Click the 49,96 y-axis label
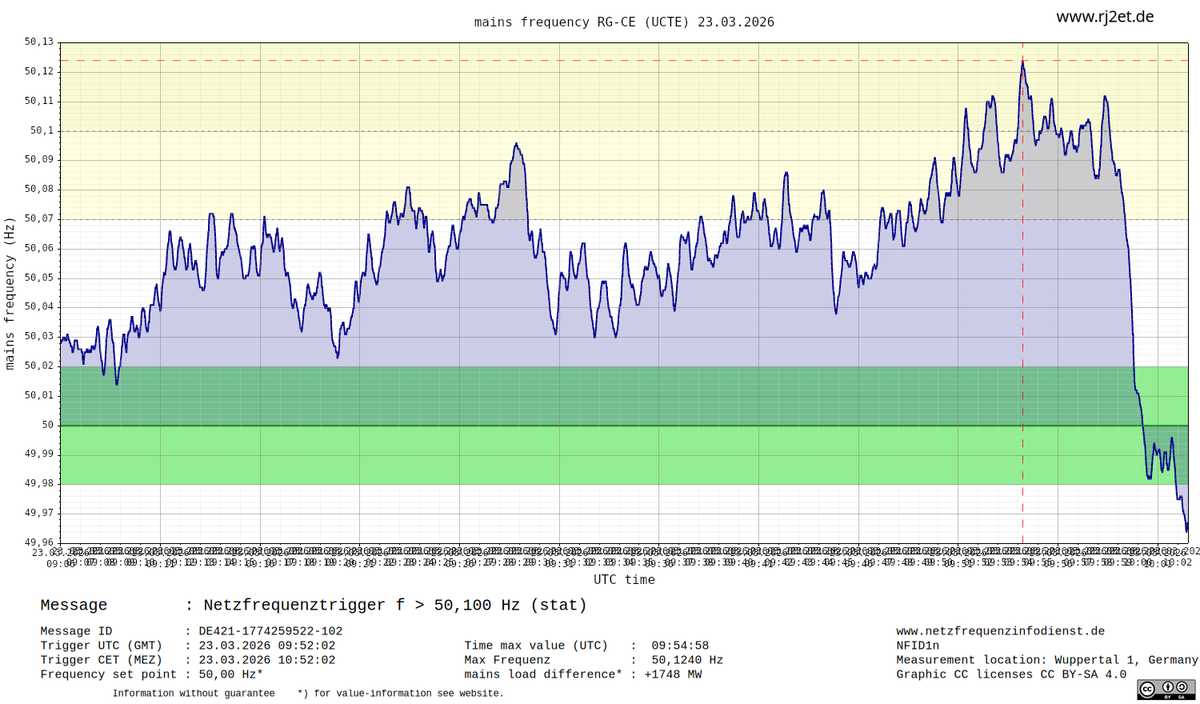 [x=39, y=543]
